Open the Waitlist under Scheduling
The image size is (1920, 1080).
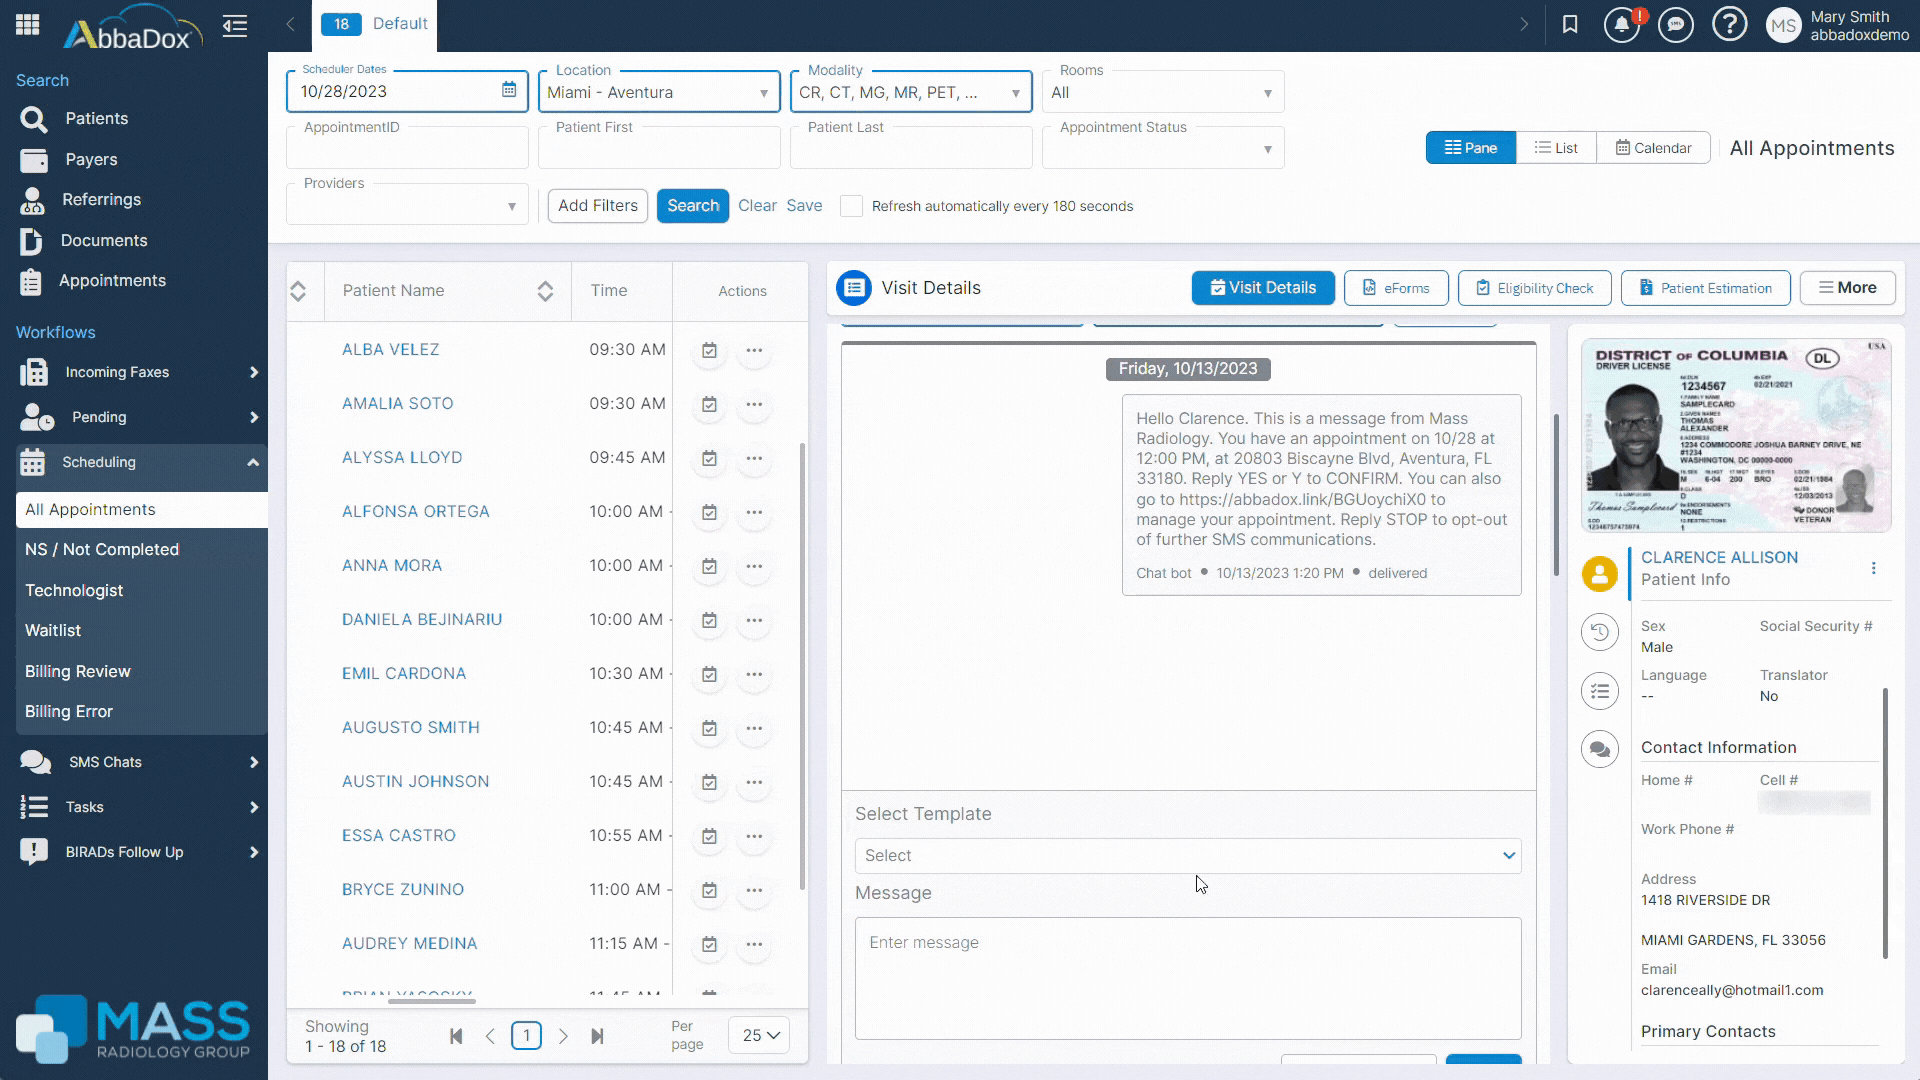coord(53,630)
